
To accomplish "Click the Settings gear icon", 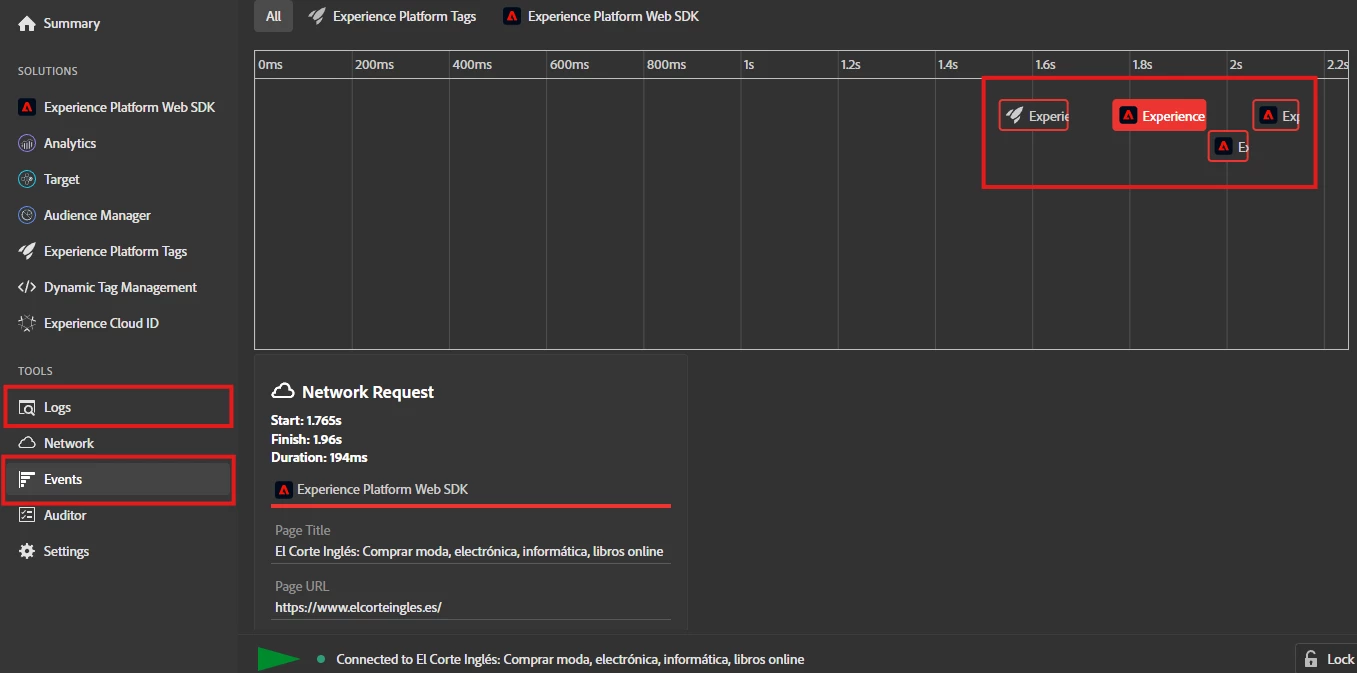I will coord(27,551).
